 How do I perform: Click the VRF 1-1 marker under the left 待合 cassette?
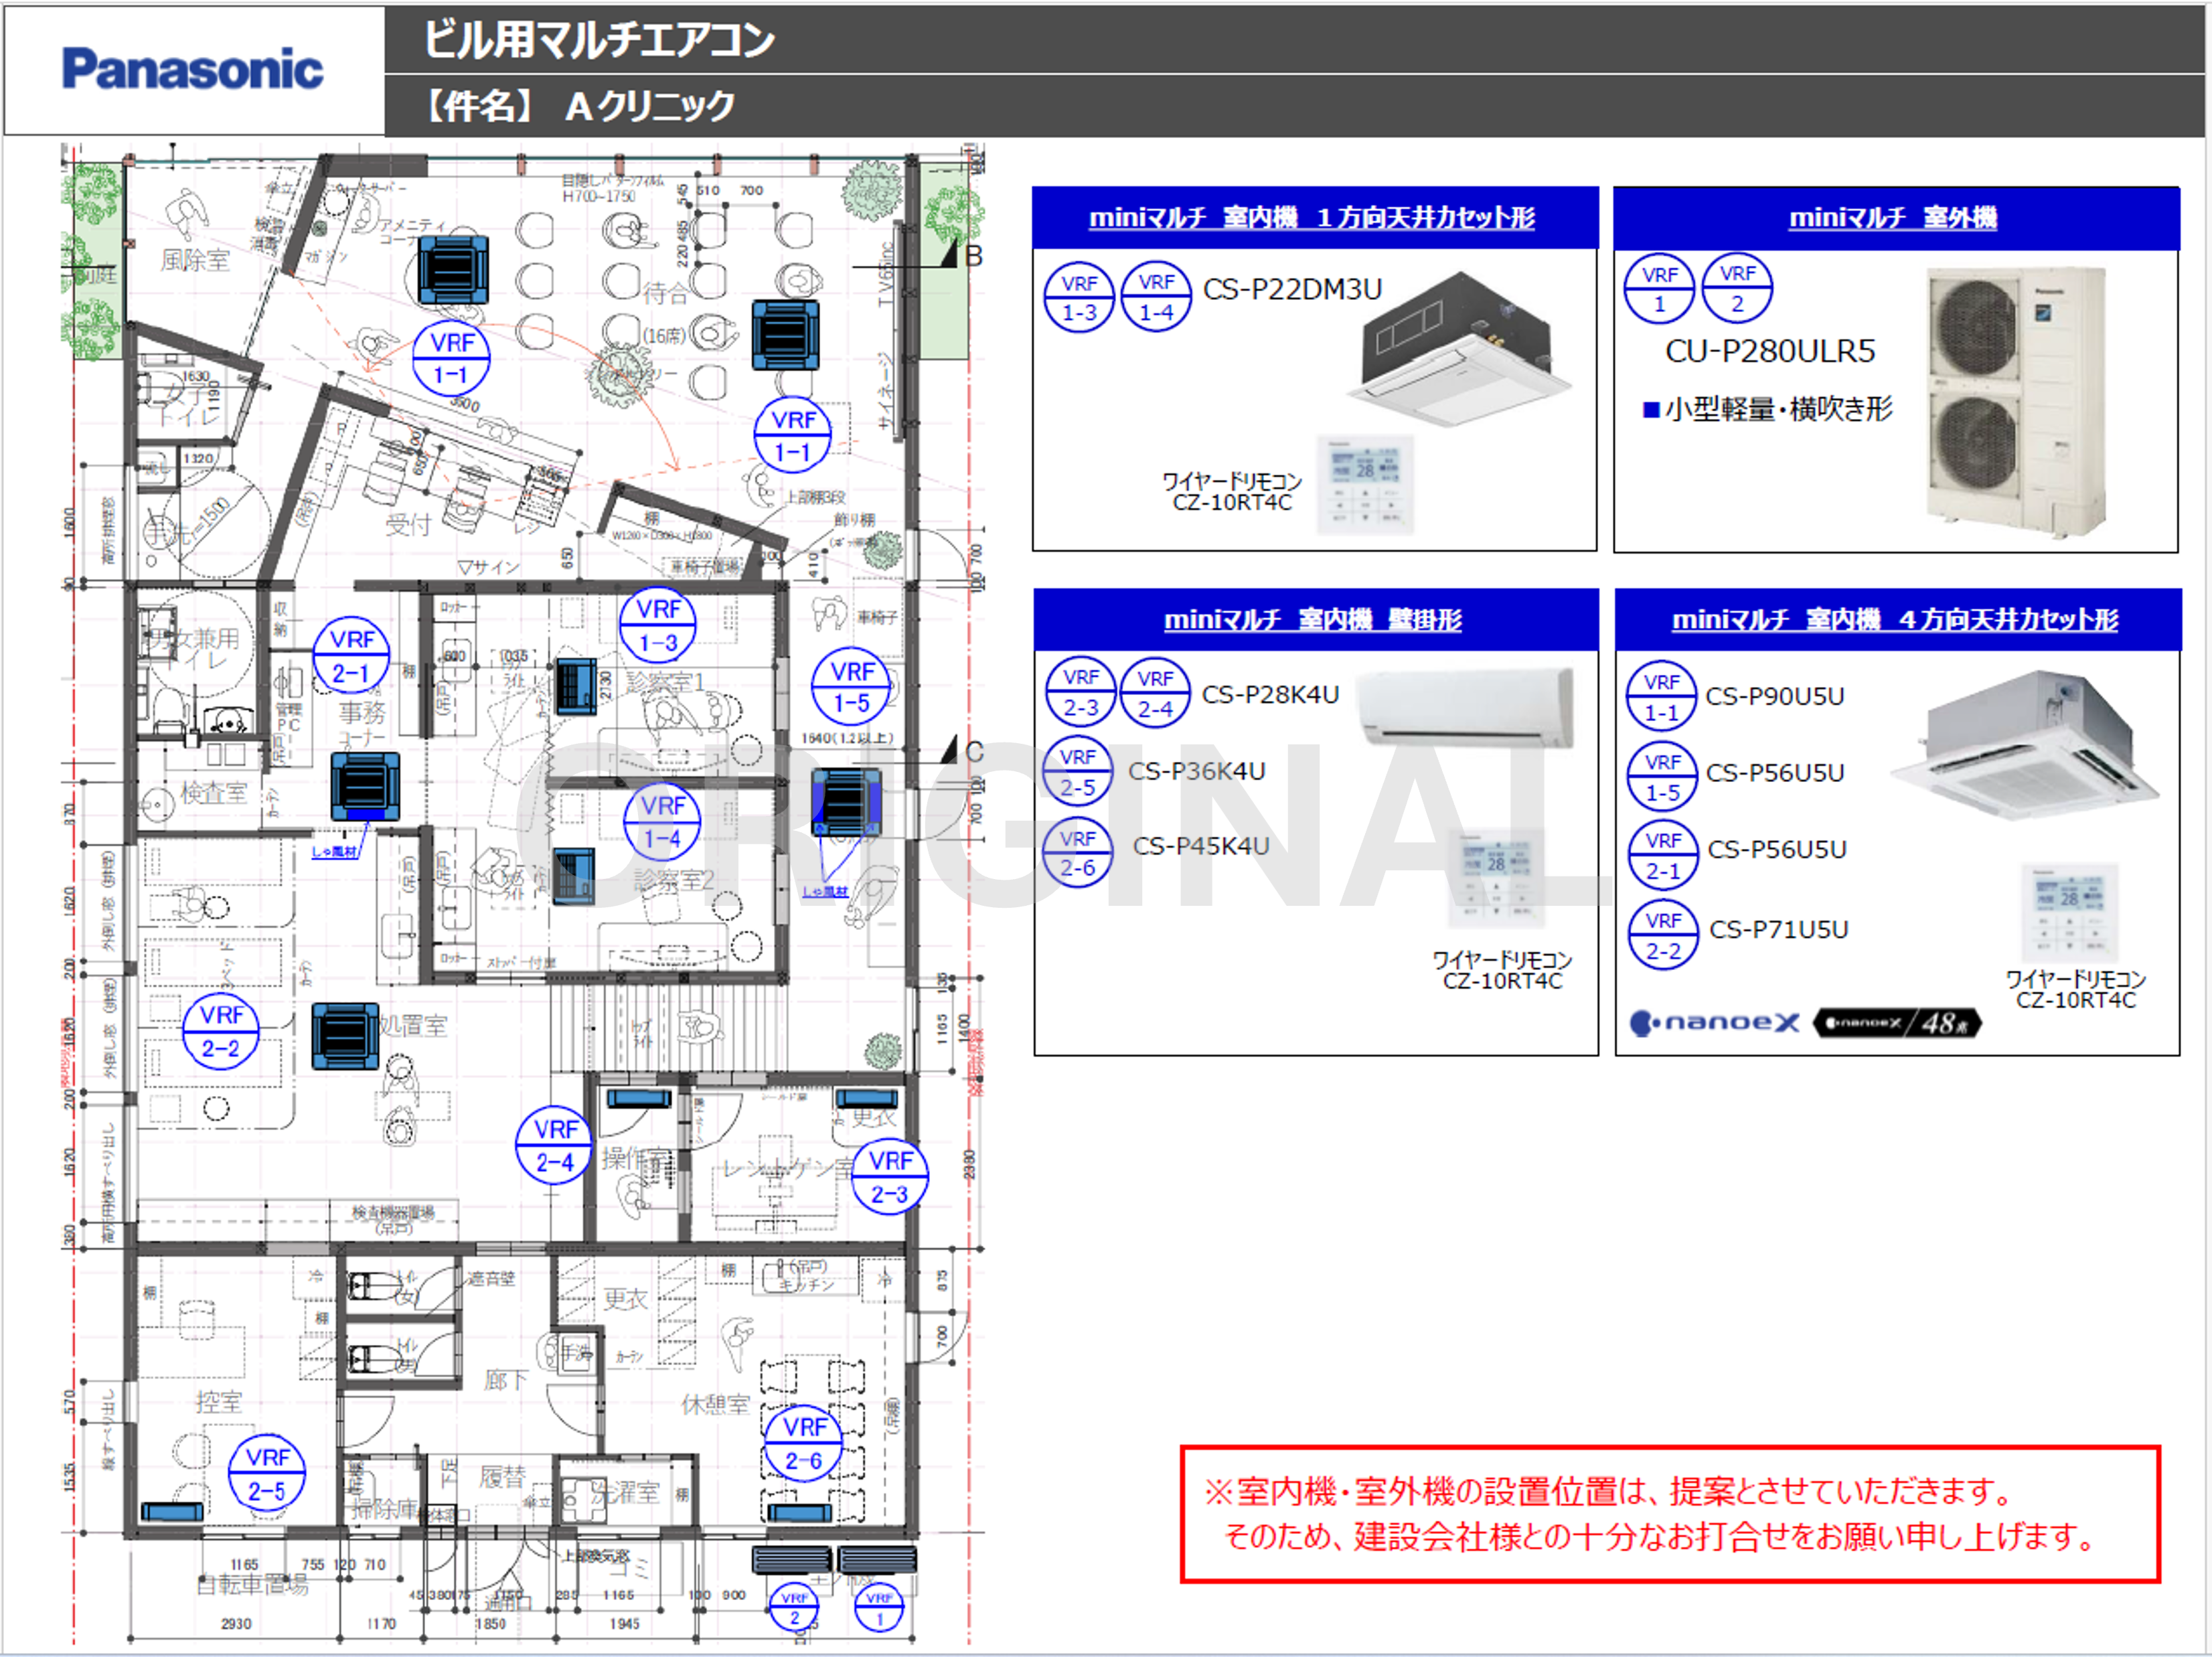[451, 358]
